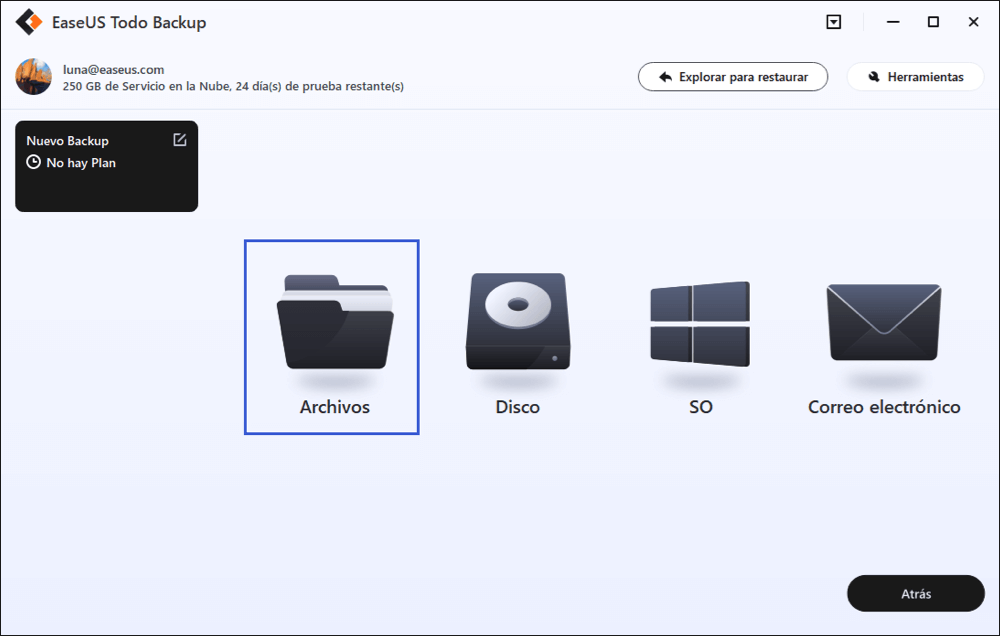Click the 250 GB cloud service trial text
1000x636 pixels.
pyautogui.click(x=233, y=86)
